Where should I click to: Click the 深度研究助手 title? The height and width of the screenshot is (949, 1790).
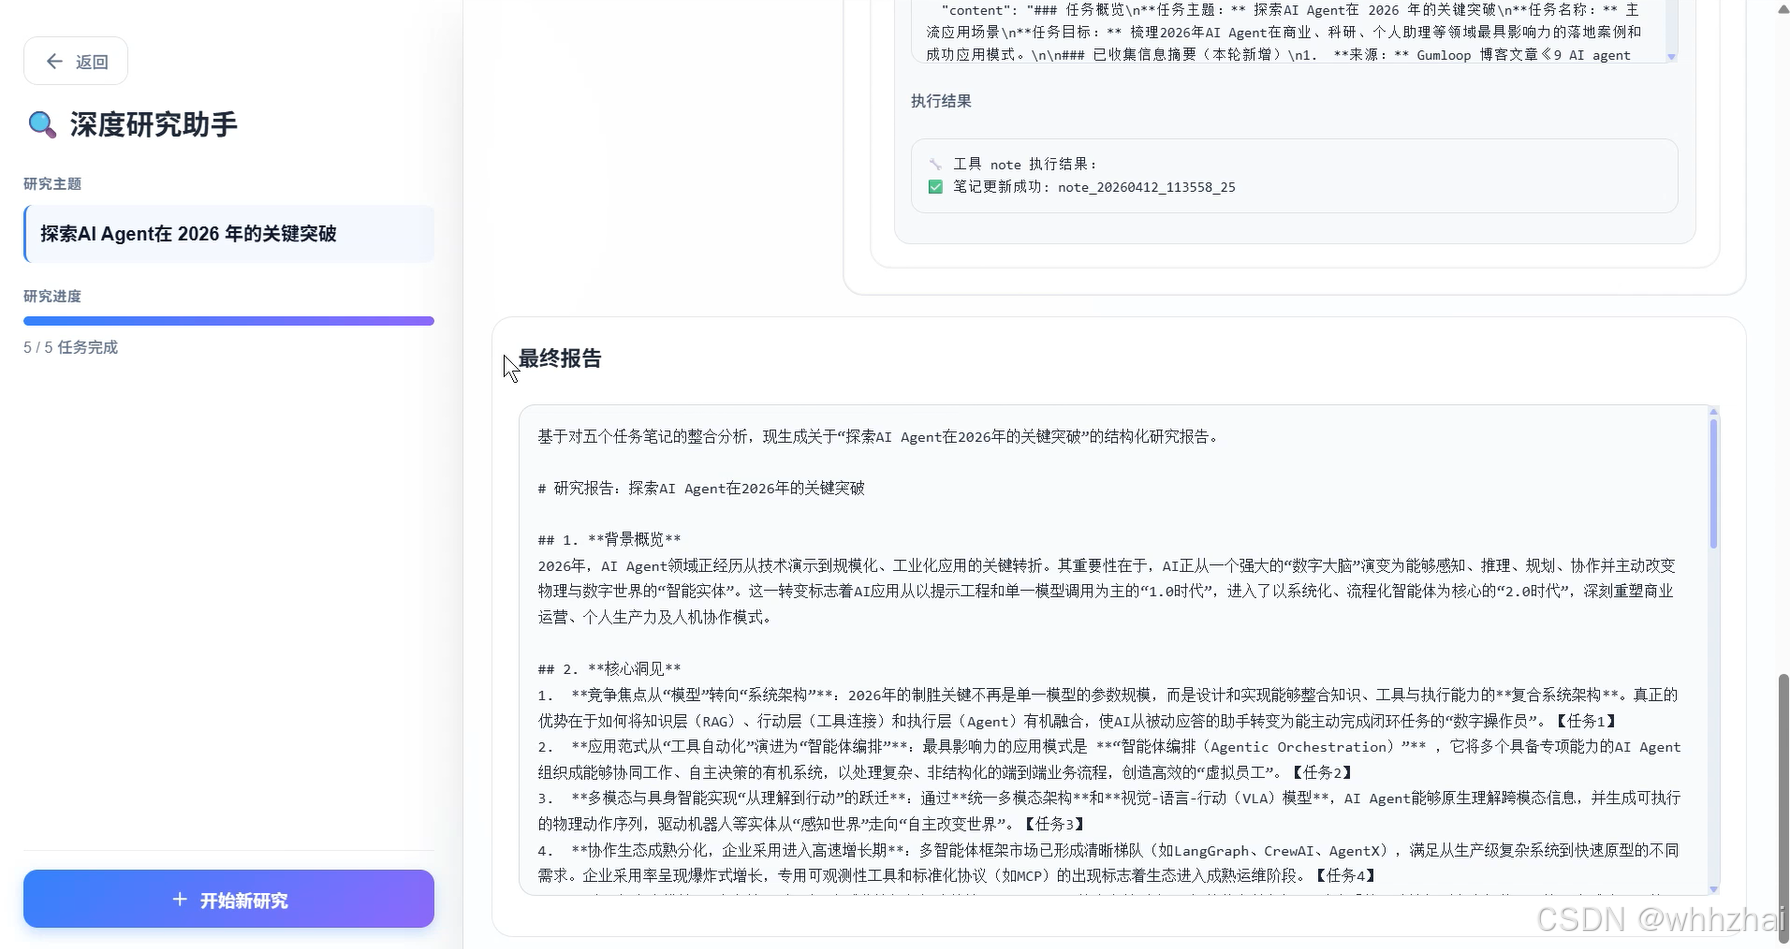tap(153, 125)
